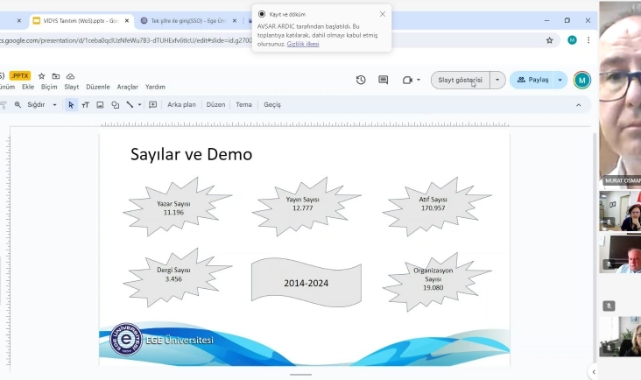Open the Chrome three-dot menu

[x=588, y=40]
